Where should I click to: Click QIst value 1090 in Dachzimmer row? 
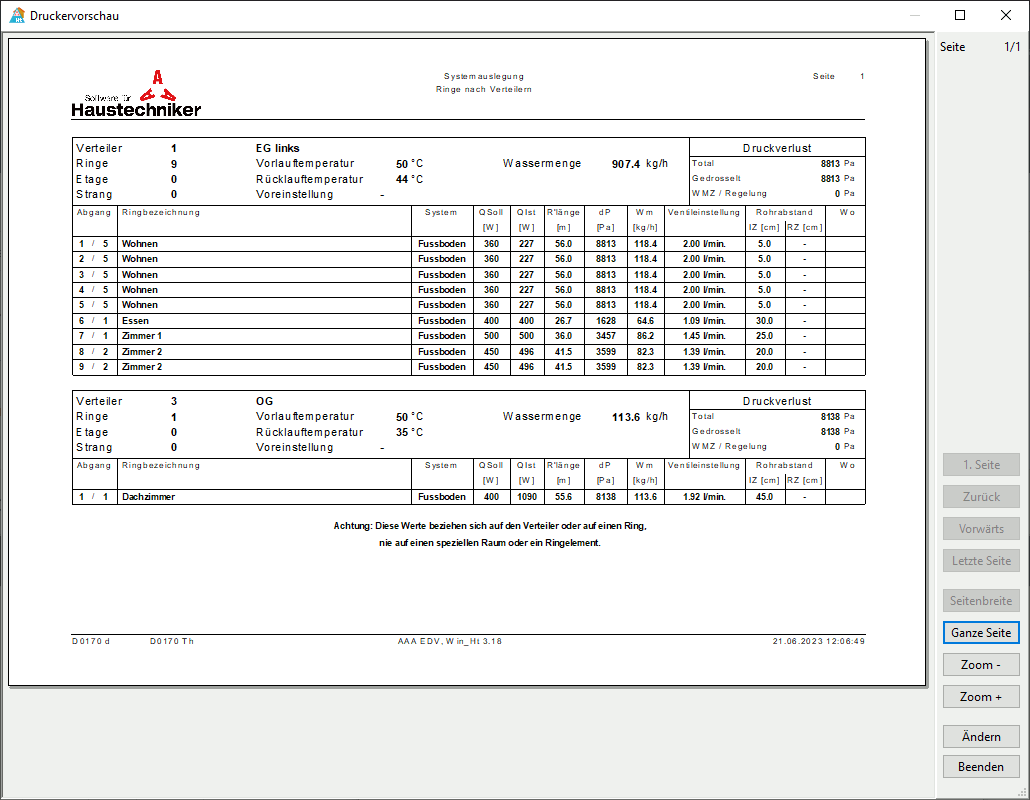click(527, 497)
